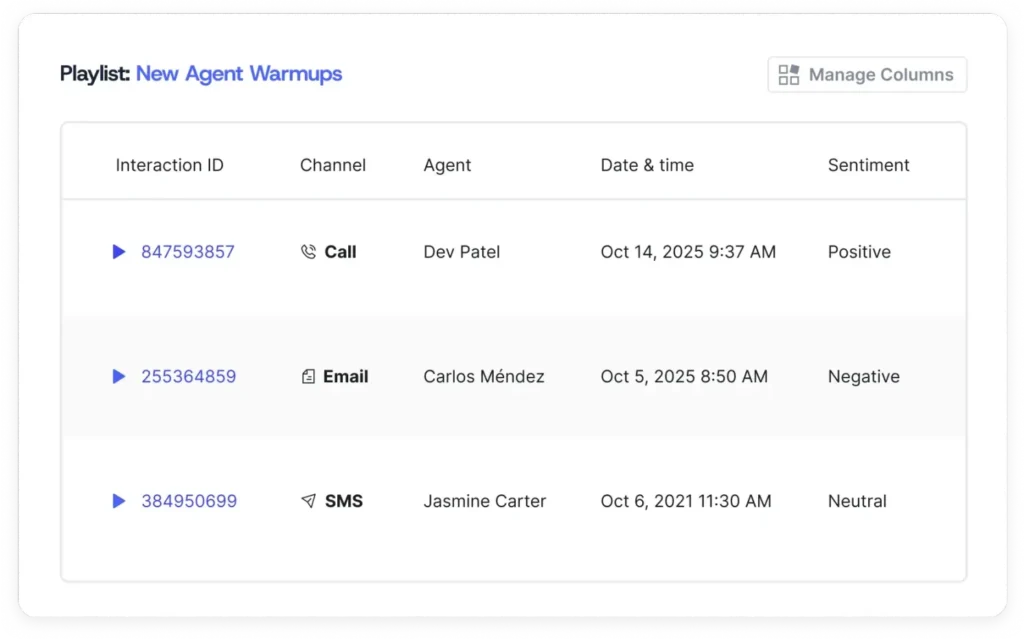The height and width of the screenshot is (639, 1024).
Task: Click the Manage Columns grid icon
Action: click(786, 74)
